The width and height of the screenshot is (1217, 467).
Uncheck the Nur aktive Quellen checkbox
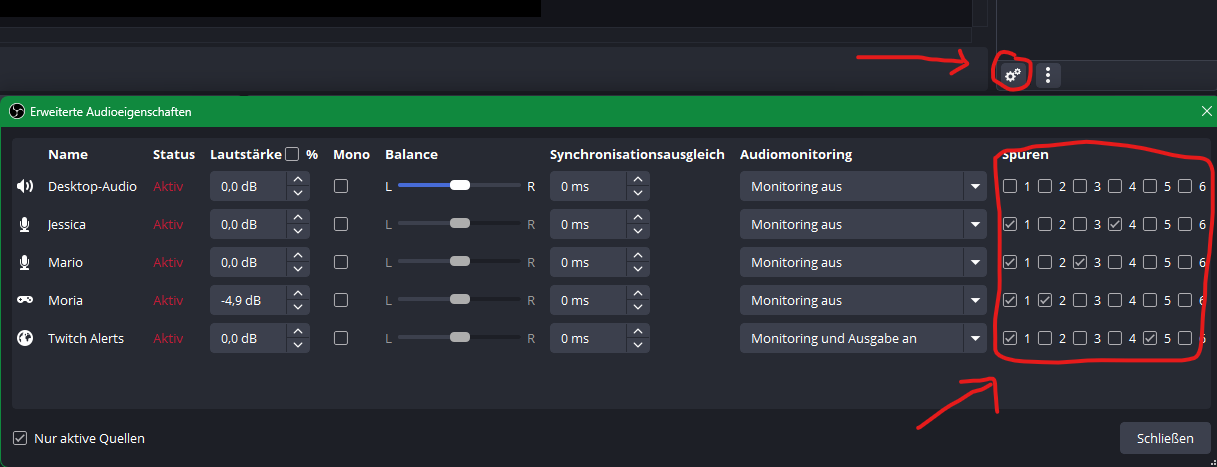pyautogui.click(x=20, y=438)
